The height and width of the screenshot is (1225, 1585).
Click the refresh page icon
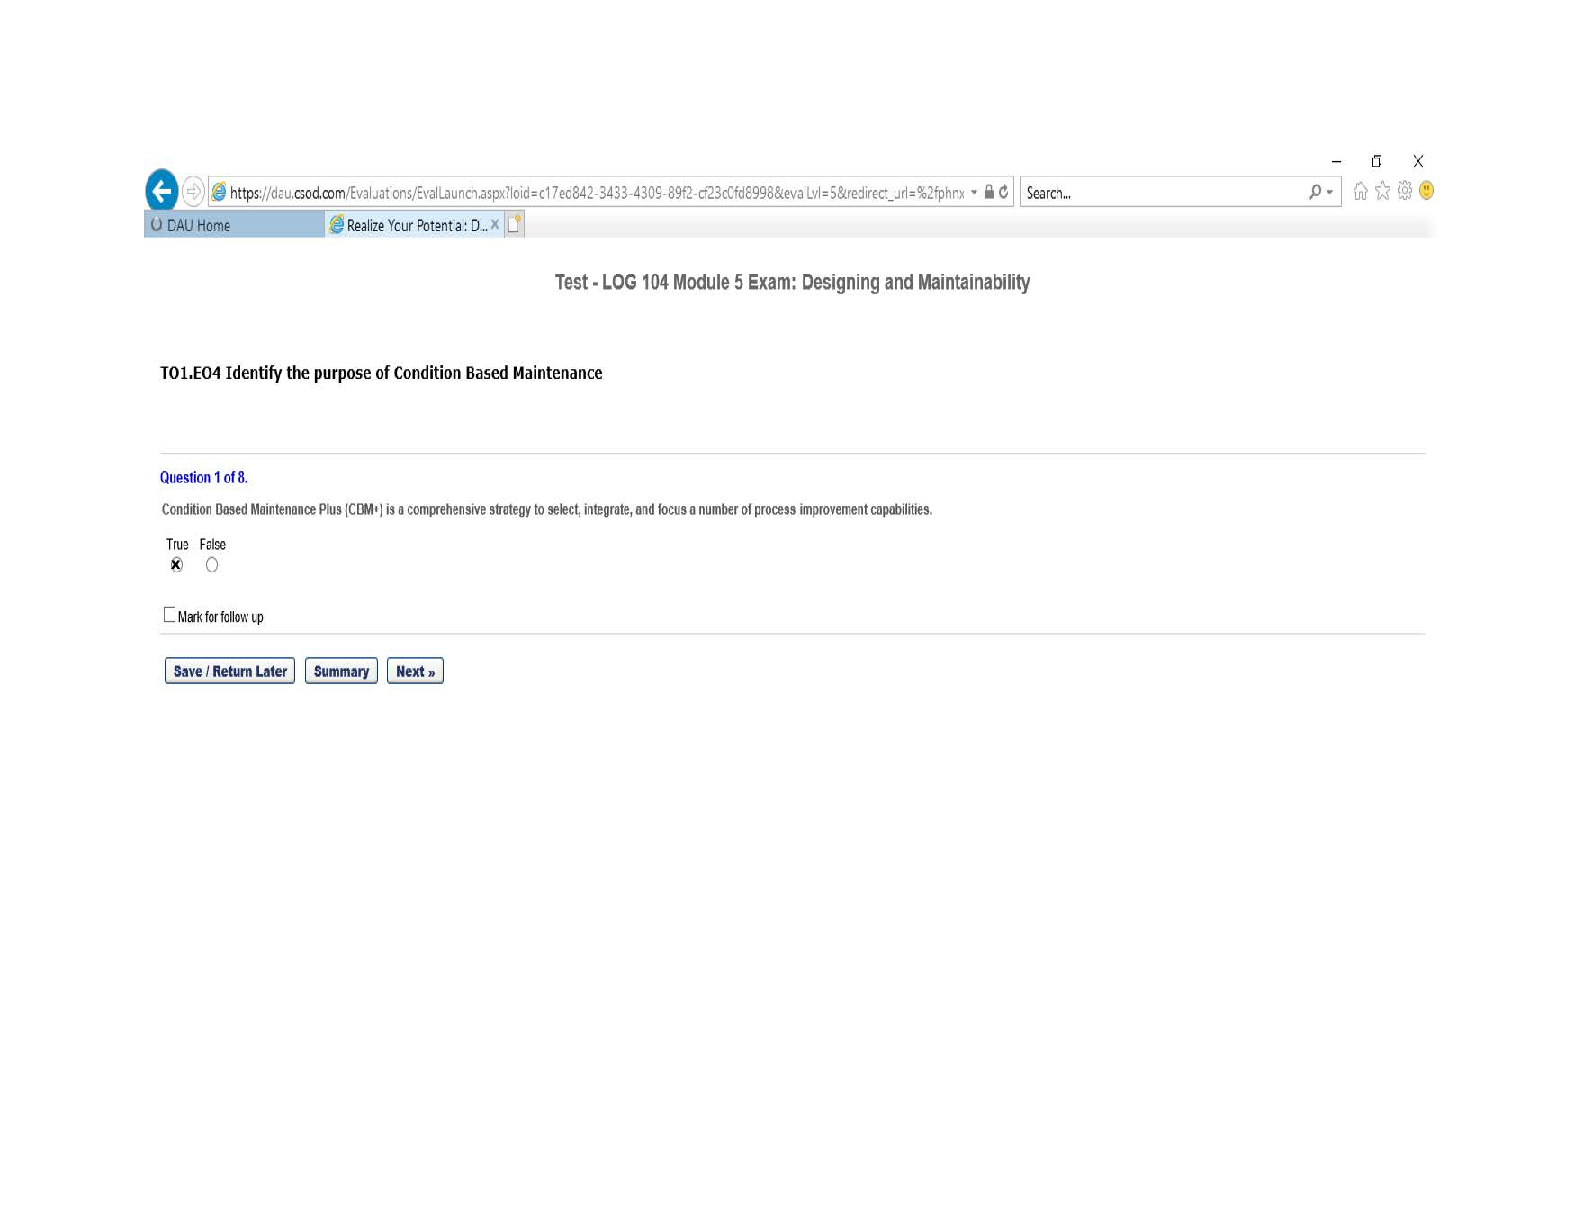coord(1003,192)
